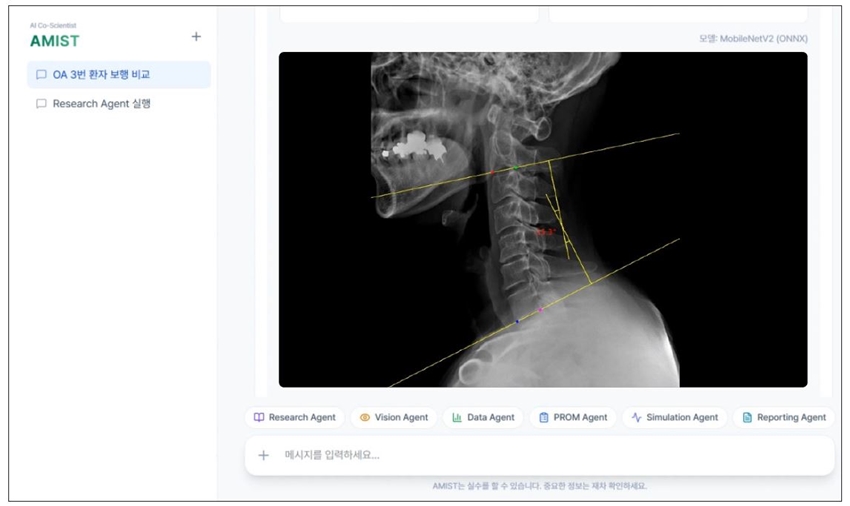Click chat bubble icon of Research Agent 실행

(41, 104)
